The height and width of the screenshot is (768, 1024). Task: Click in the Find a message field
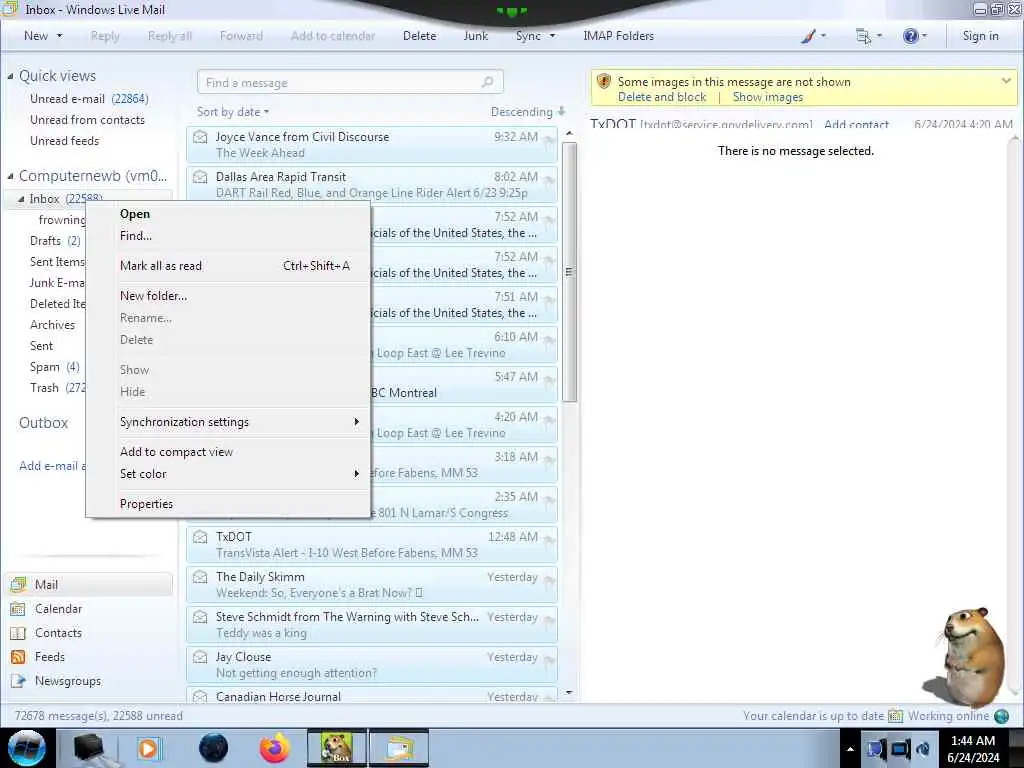click(350, 82)
